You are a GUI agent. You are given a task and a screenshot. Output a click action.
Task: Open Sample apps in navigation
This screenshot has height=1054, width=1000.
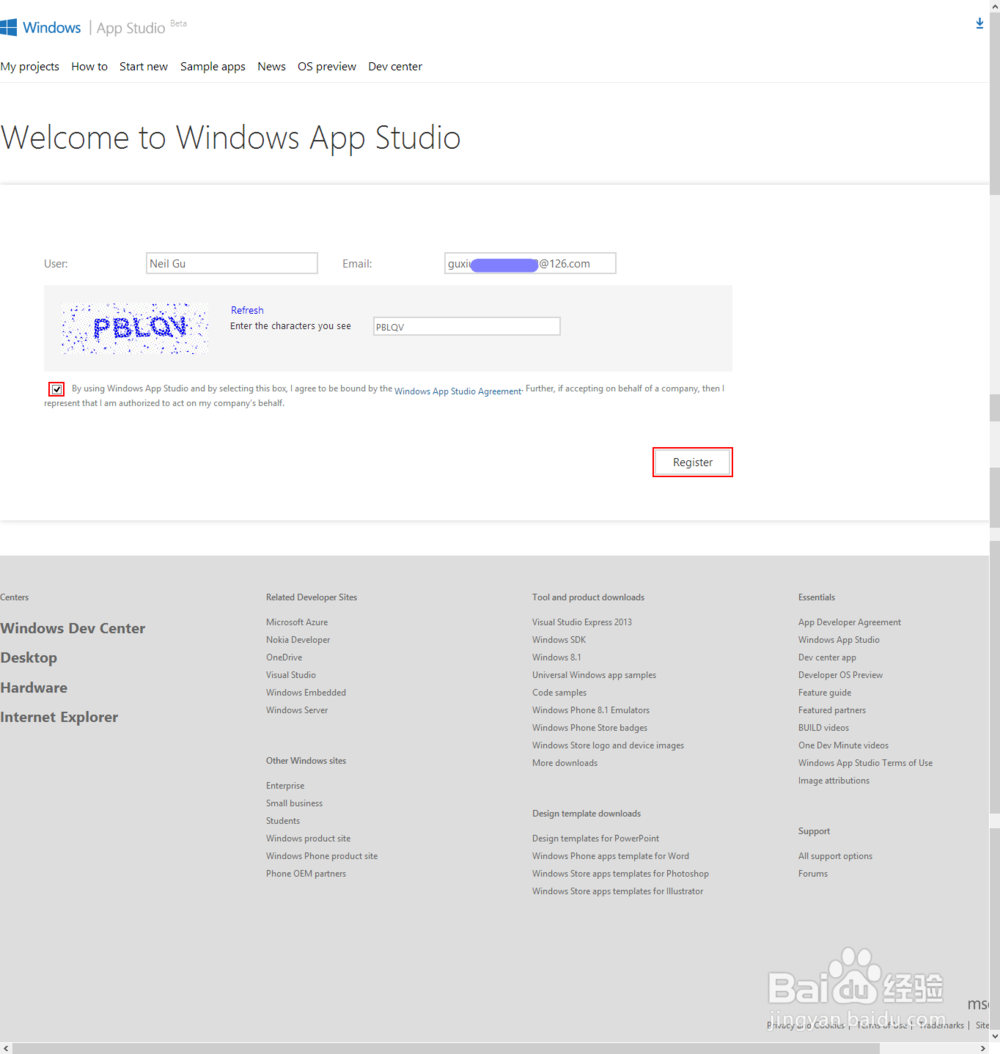coord(212,67)
